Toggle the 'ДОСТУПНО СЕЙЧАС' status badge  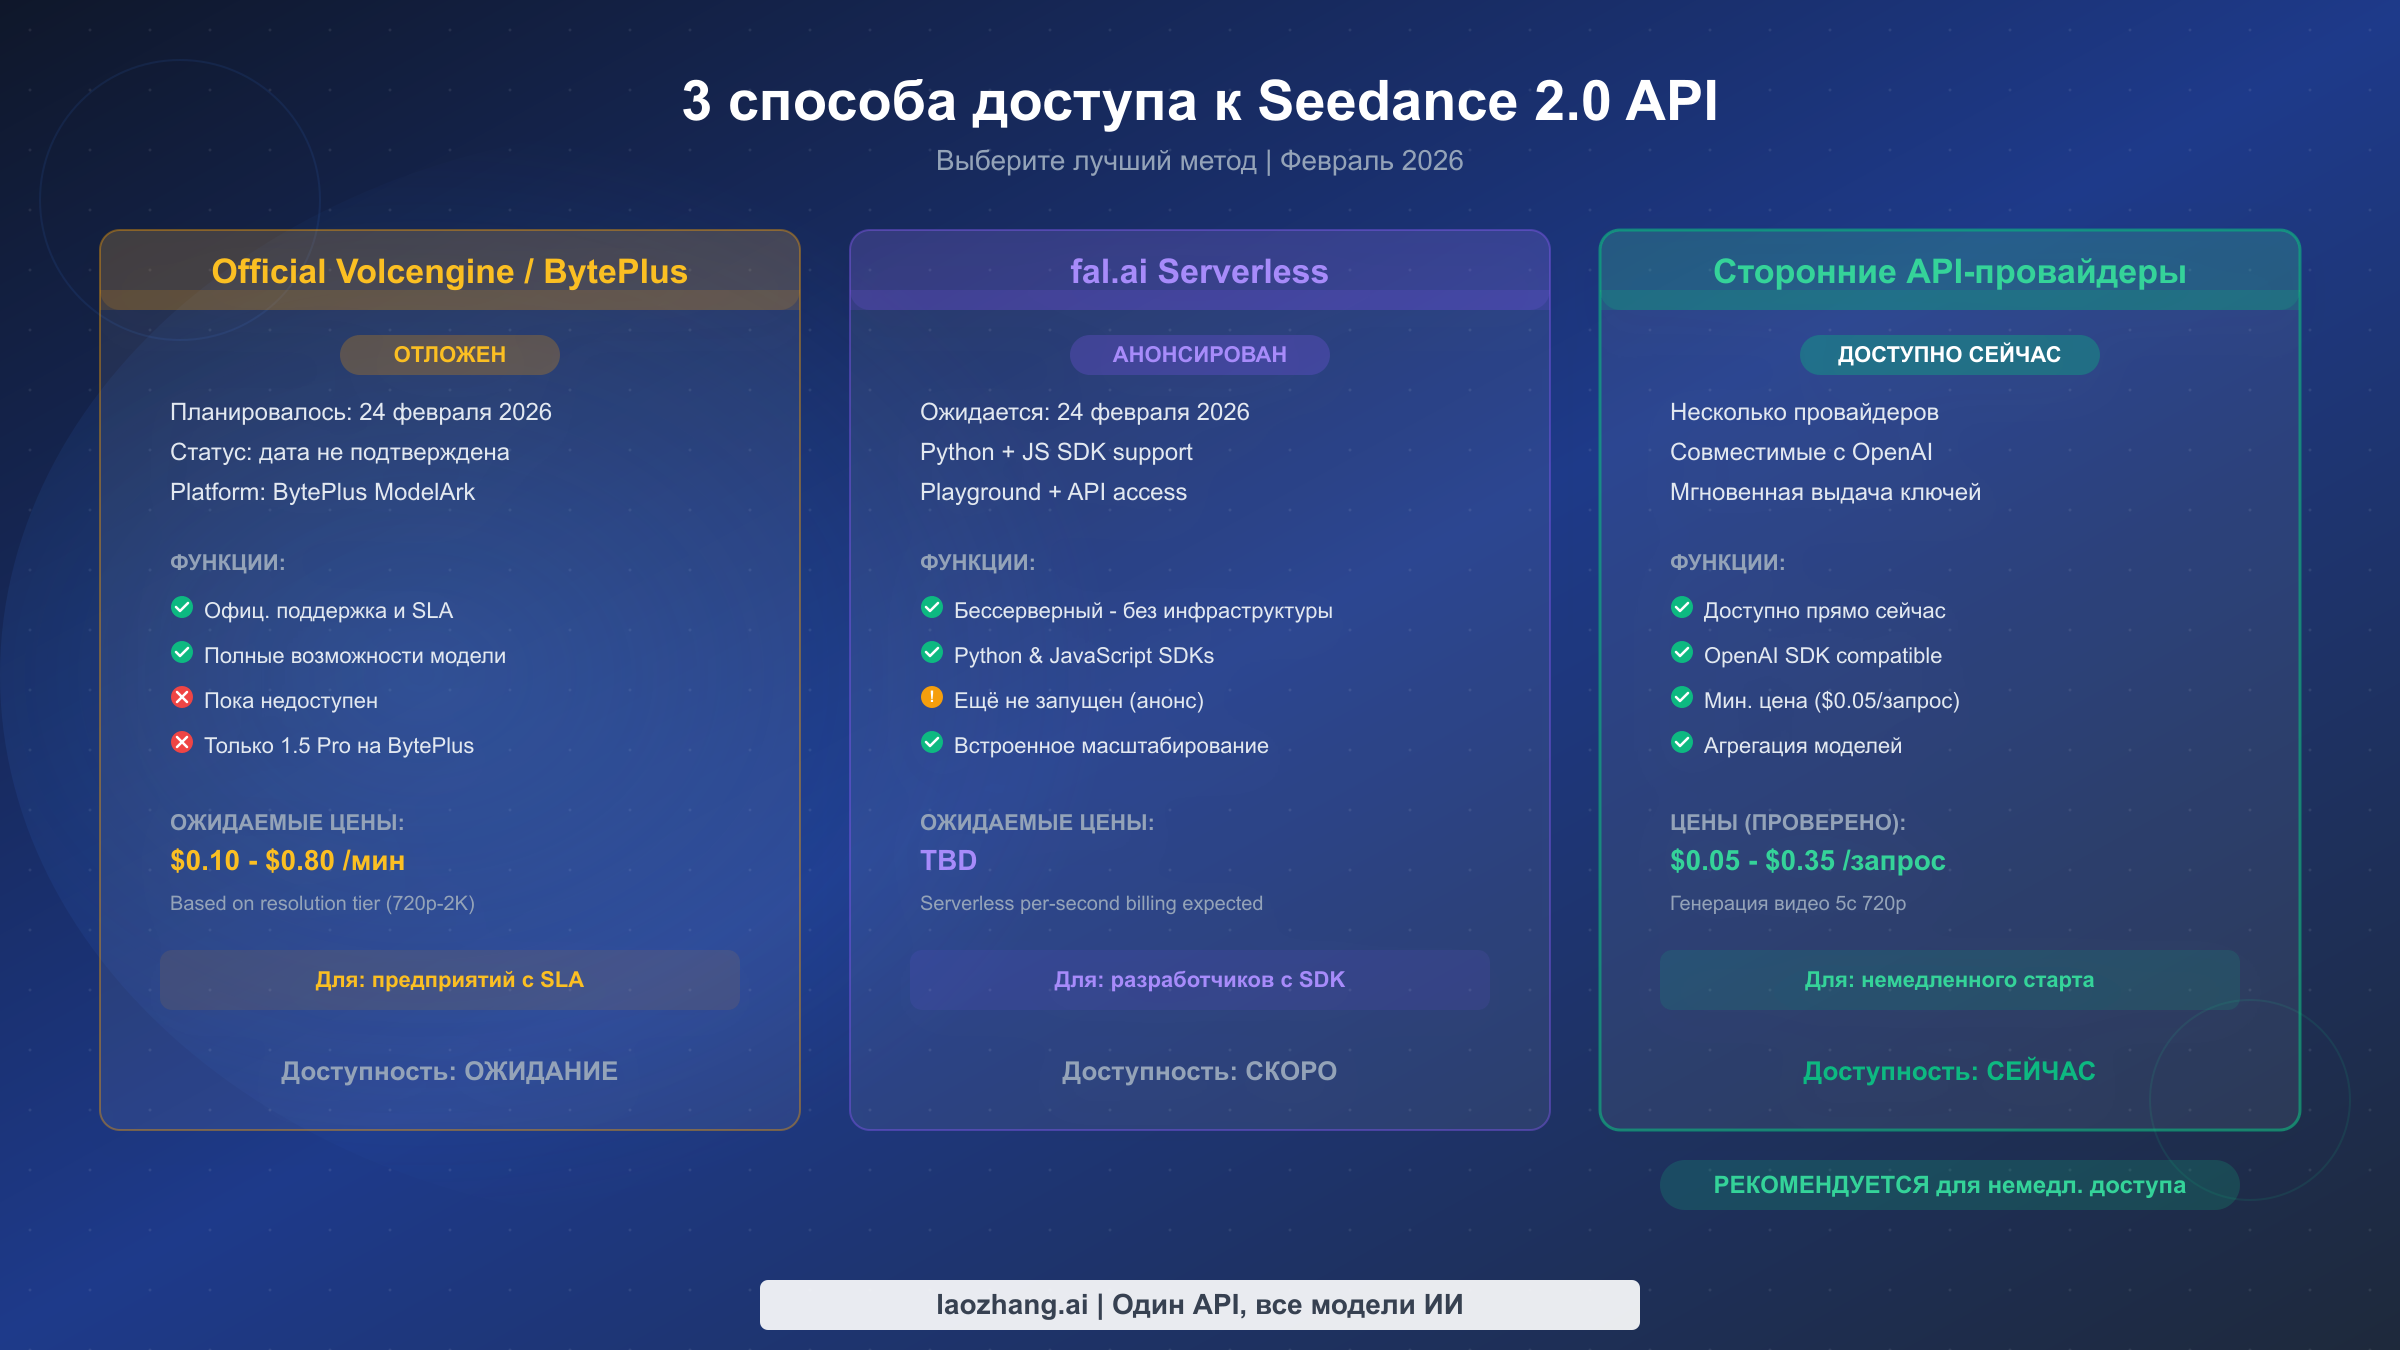(1949, 354)
